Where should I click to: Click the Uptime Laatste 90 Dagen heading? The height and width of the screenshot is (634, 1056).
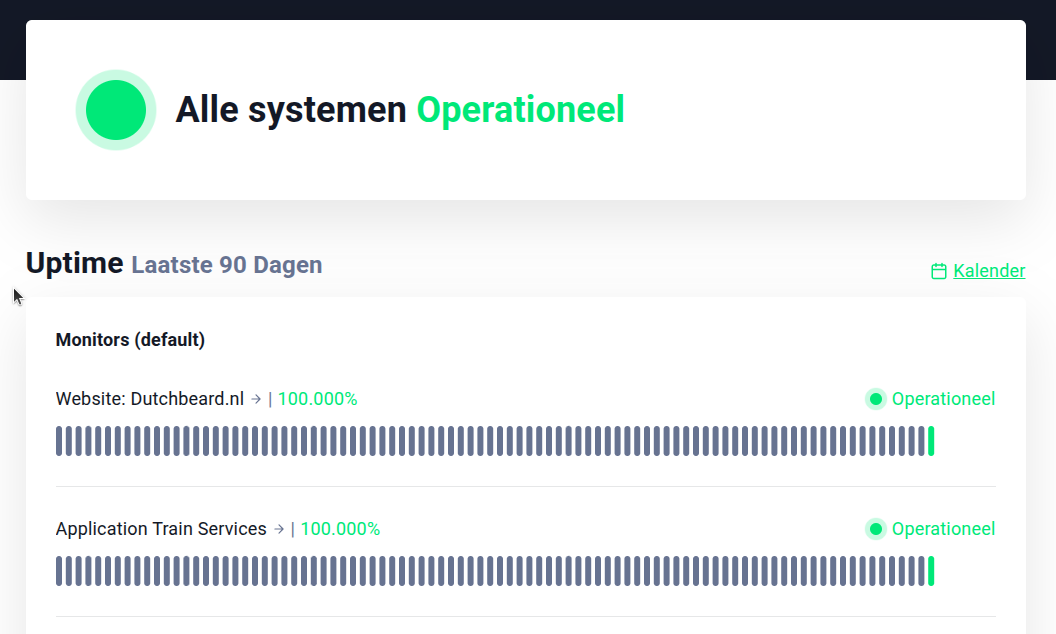pyautogui.click(x=174, y=264)
